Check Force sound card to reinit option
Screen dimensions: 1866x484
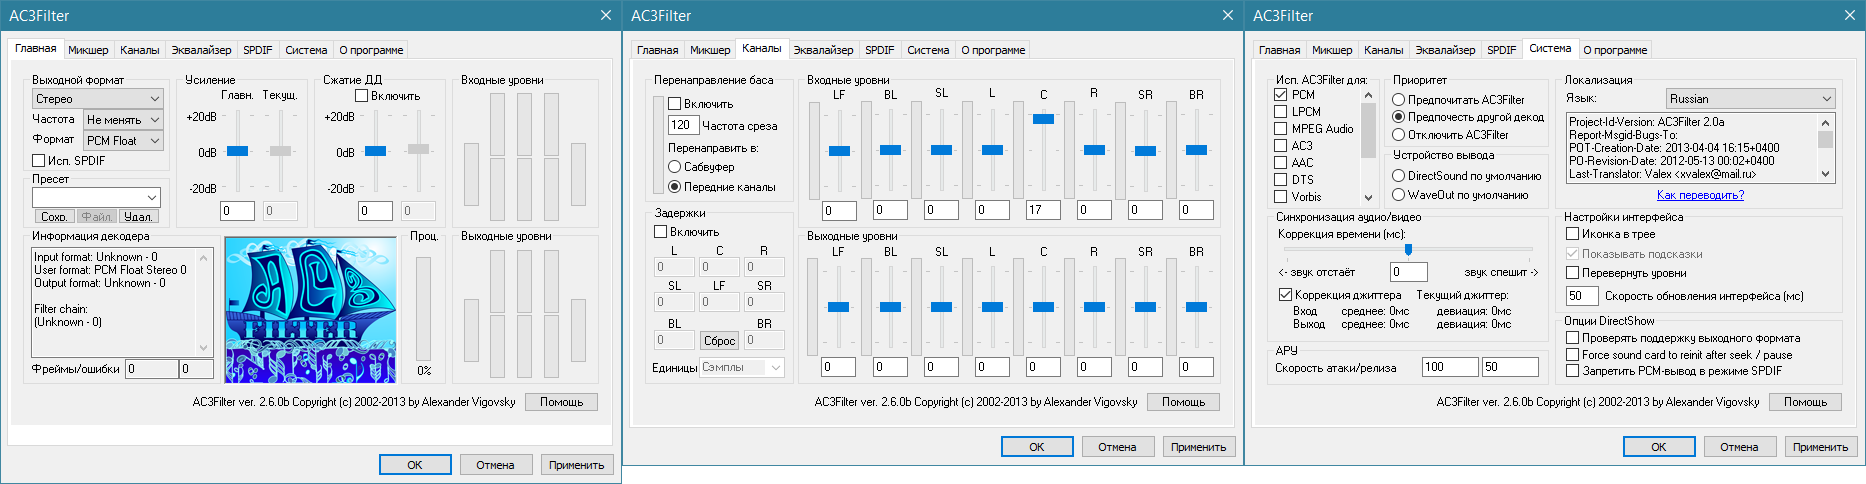1679,355
